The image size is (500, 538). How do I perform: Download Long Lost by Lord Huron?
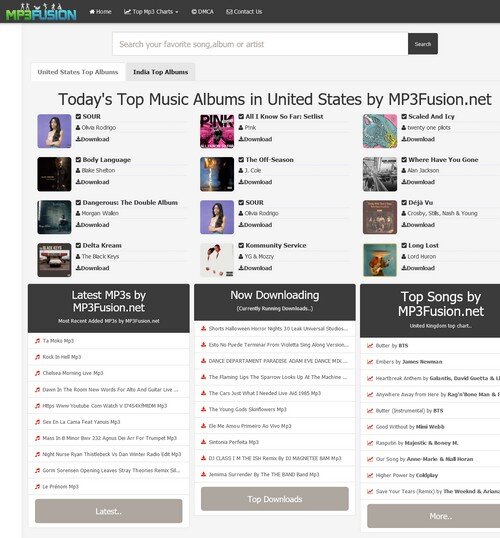coord(418,268)
